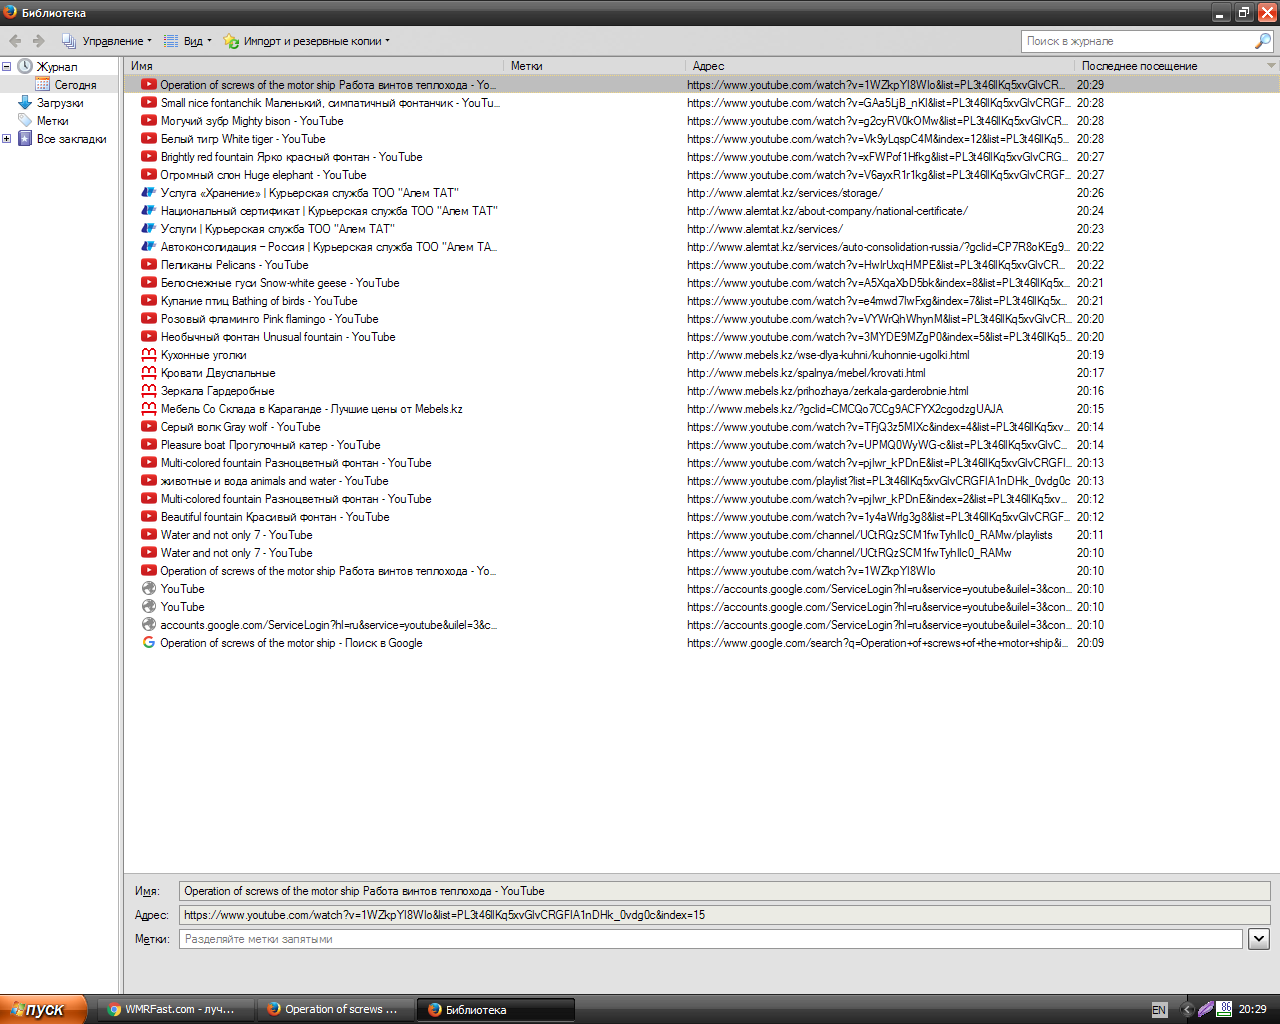Switch to Operation of screws taskbar window
1280x1024 pixels.
tap(334, 1009)
